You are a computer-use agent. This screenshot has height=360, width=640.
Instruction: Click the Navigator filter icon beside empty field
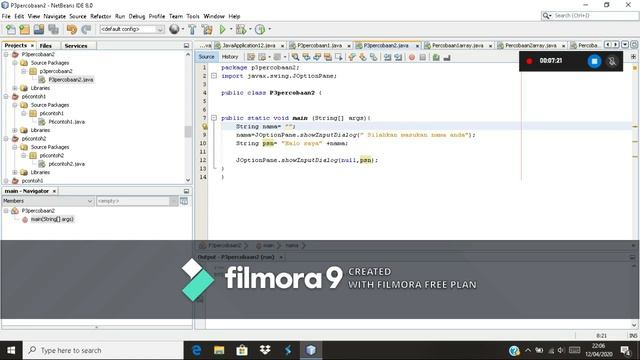pos(184,201)
